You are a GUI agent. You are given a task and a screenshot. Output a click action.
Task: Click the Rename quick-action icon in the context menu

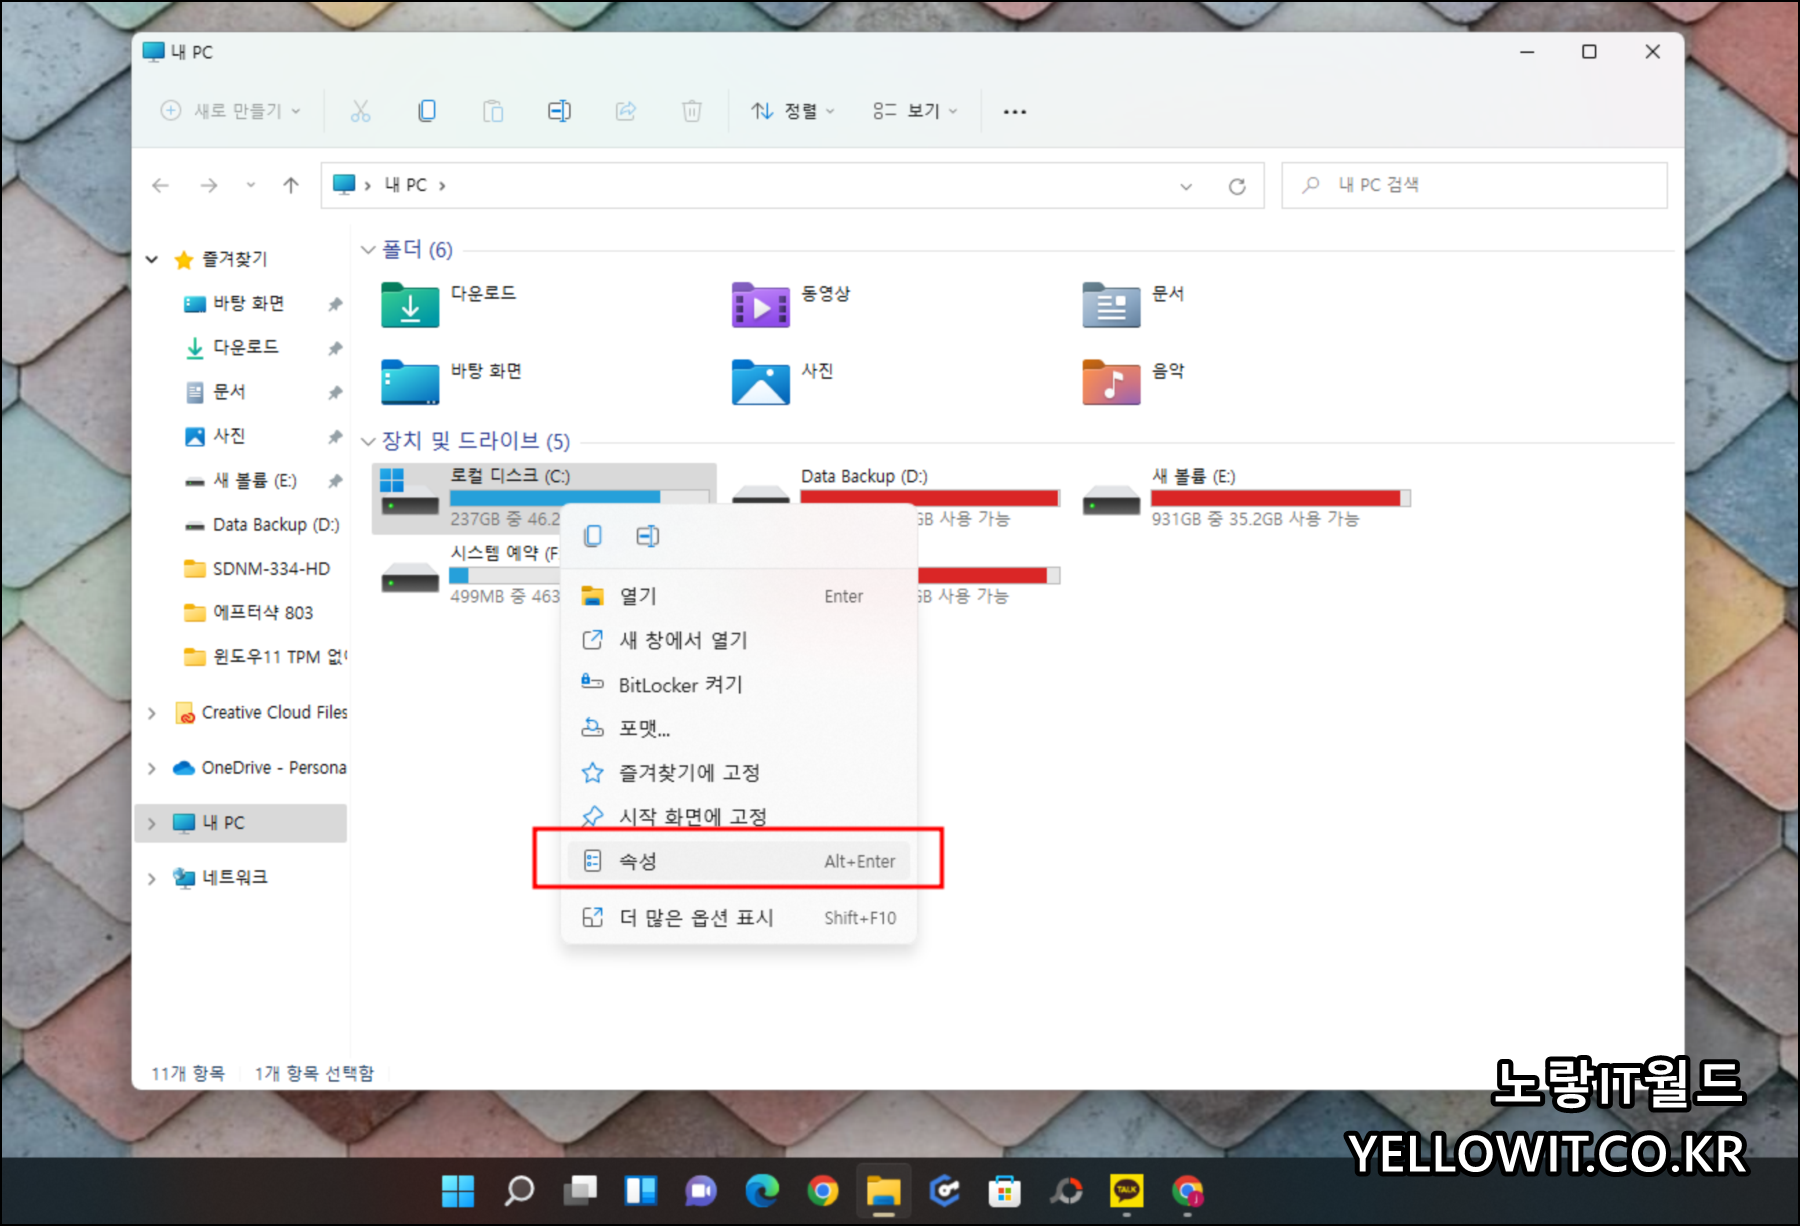point(647,536)
